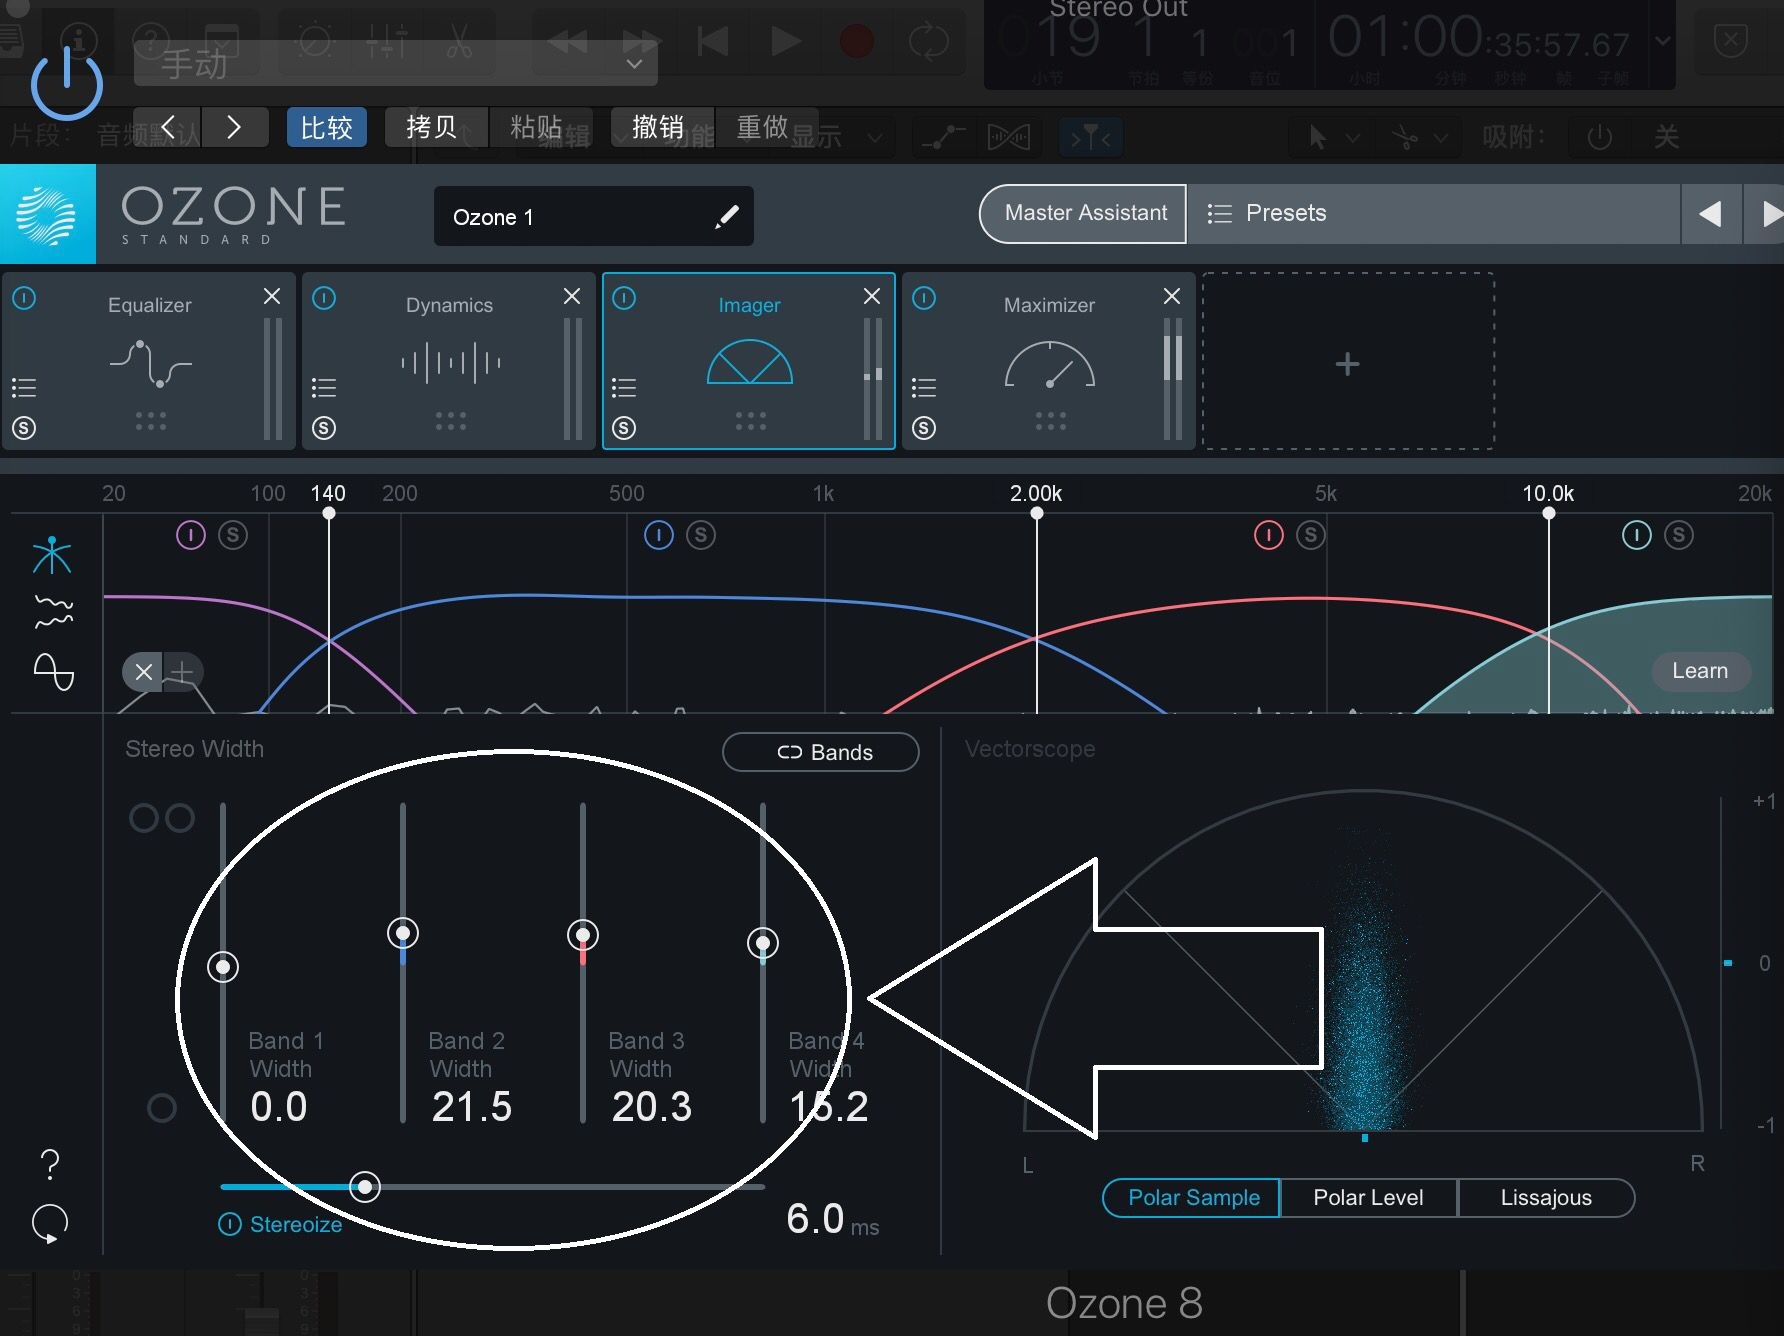Click the Learn crossover button
The height and width of the screenshot is (1336, 1784).
(x=1699, y=671)
